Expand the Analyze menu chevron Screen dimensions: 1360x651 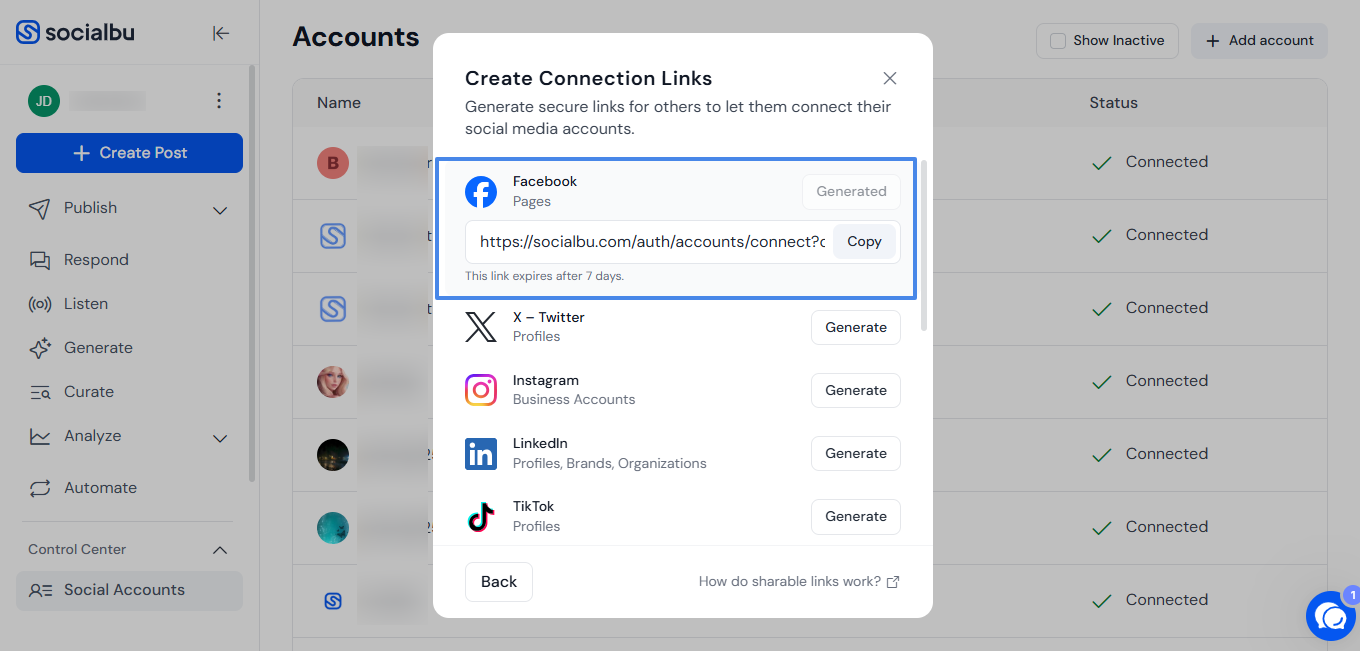tap(221, 438)
